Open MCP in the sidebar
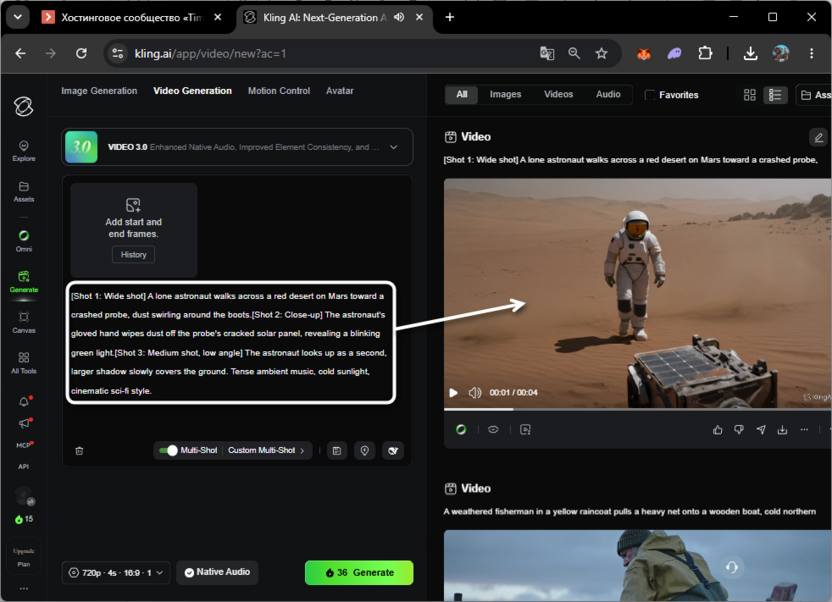832x602 pixels. (x=23, y=445)
